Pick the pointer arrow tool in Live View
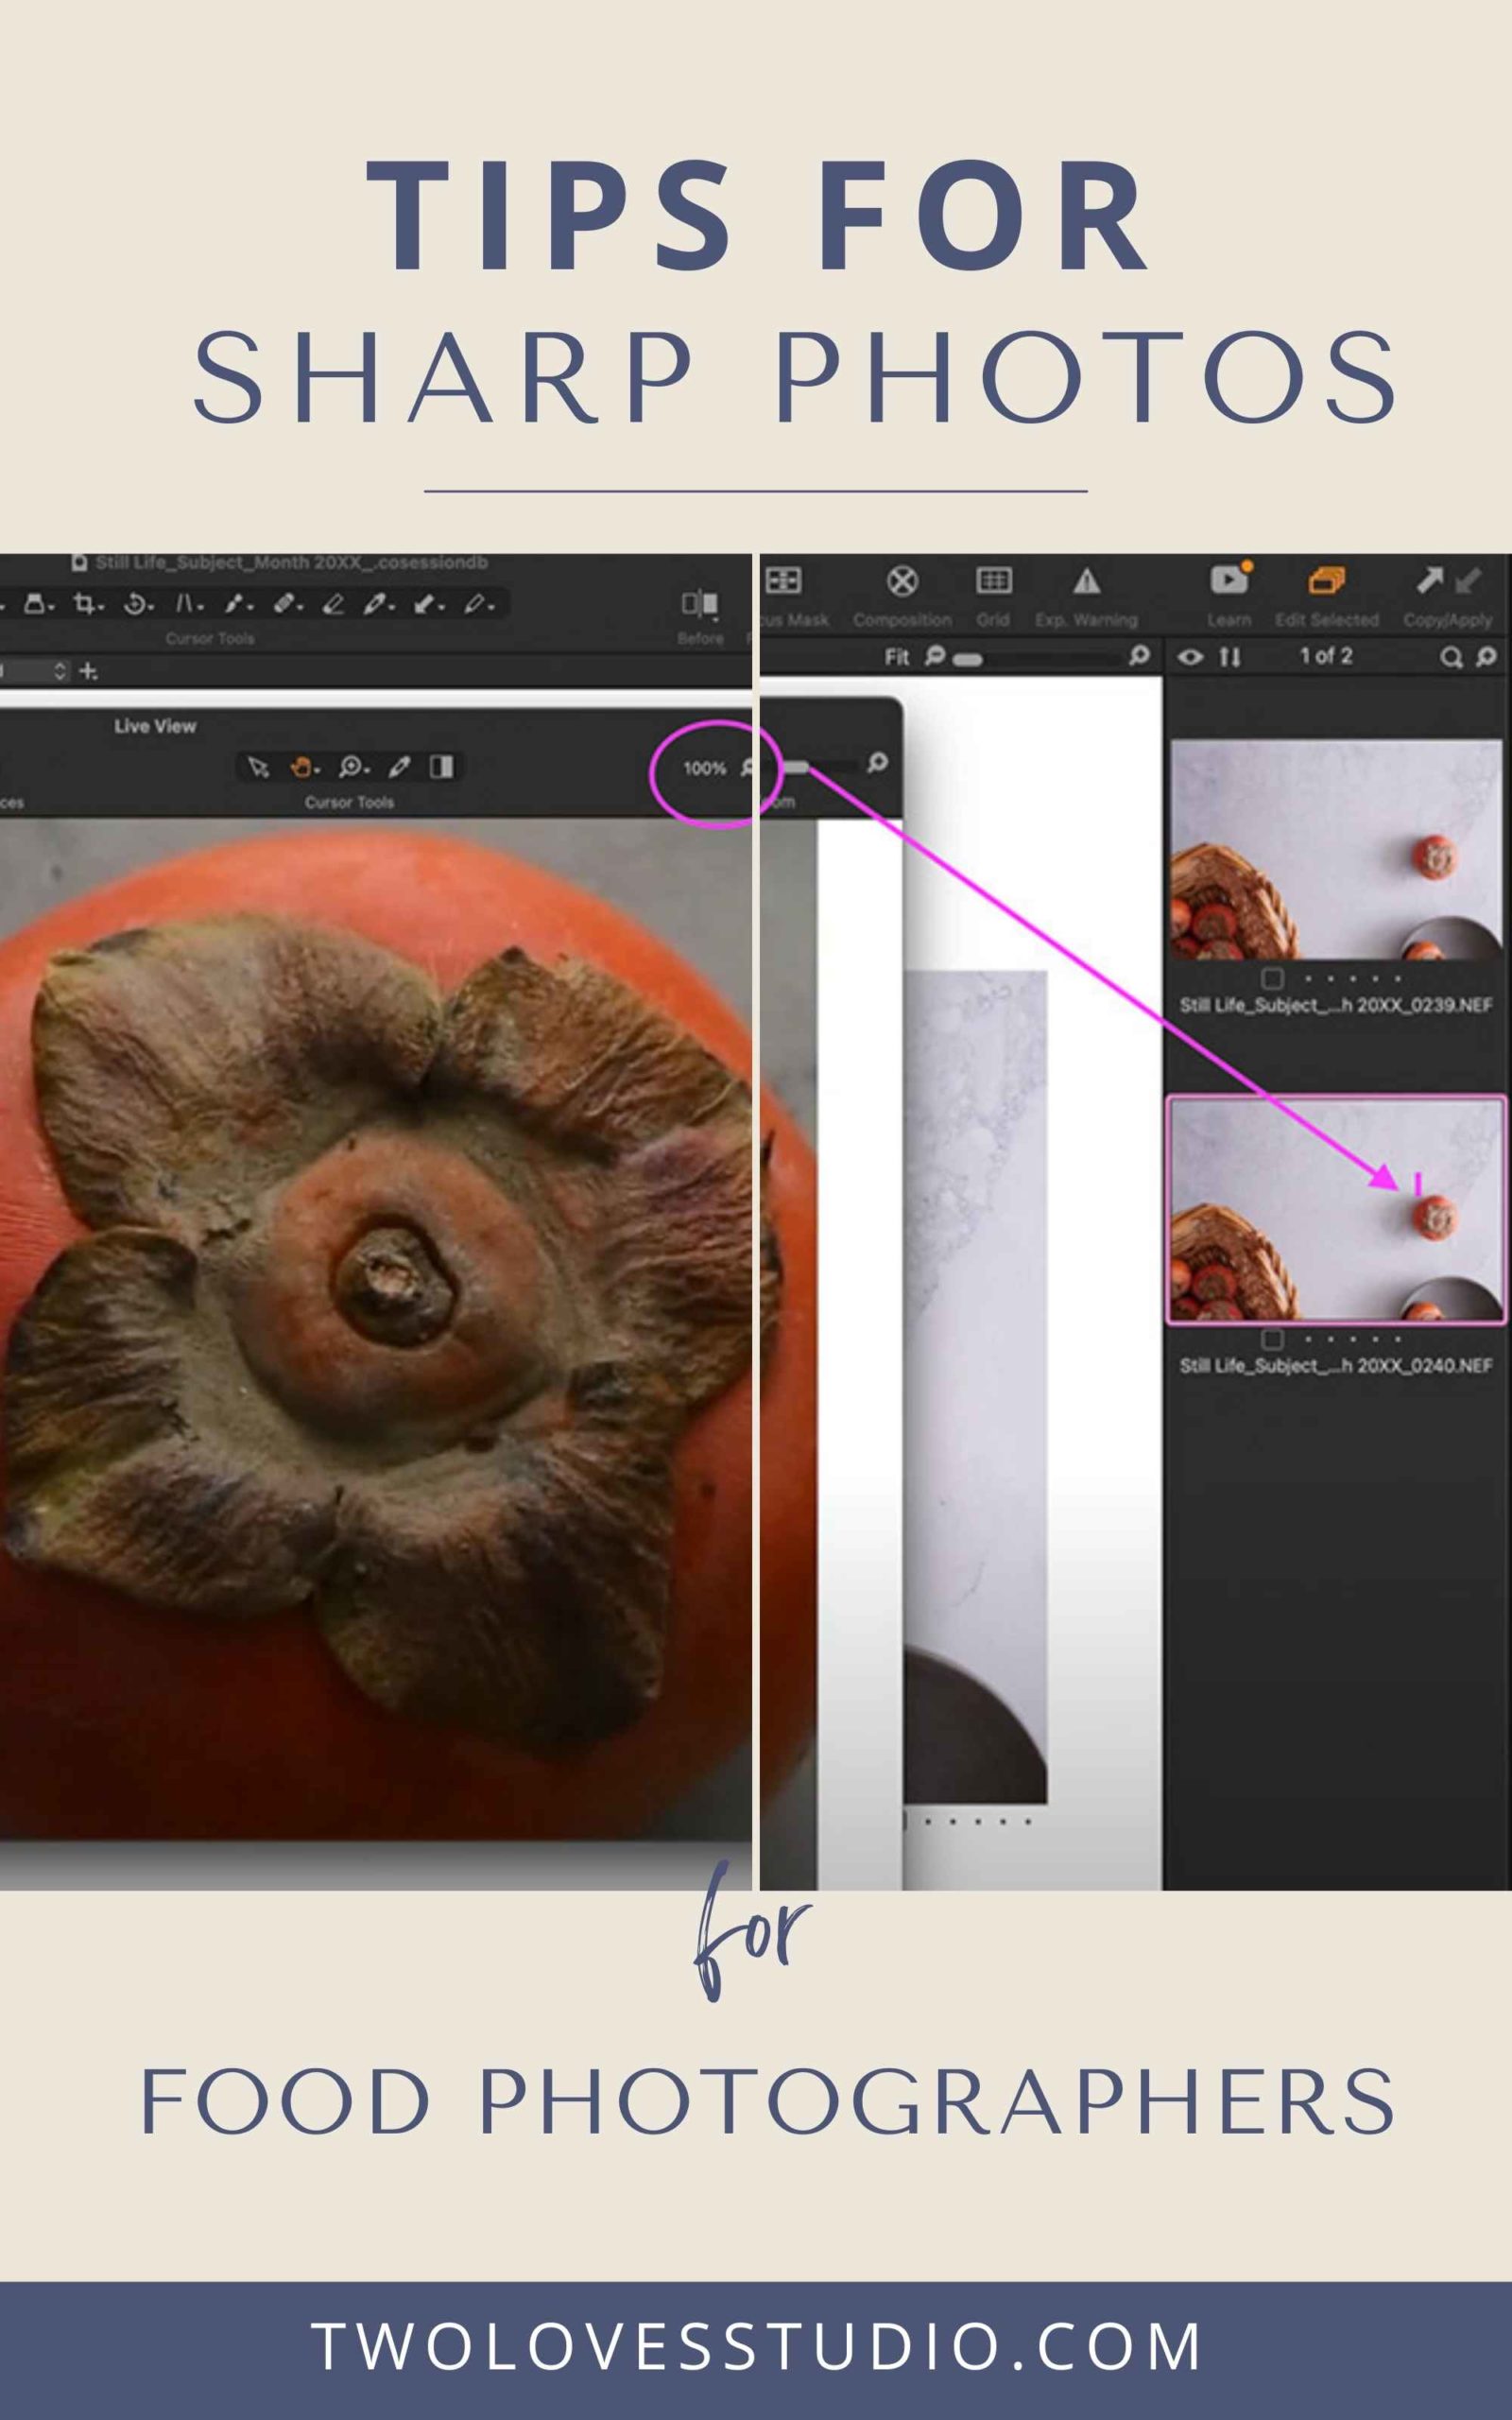This screenshot has width=1512, height=2420. tap(258, 767)
